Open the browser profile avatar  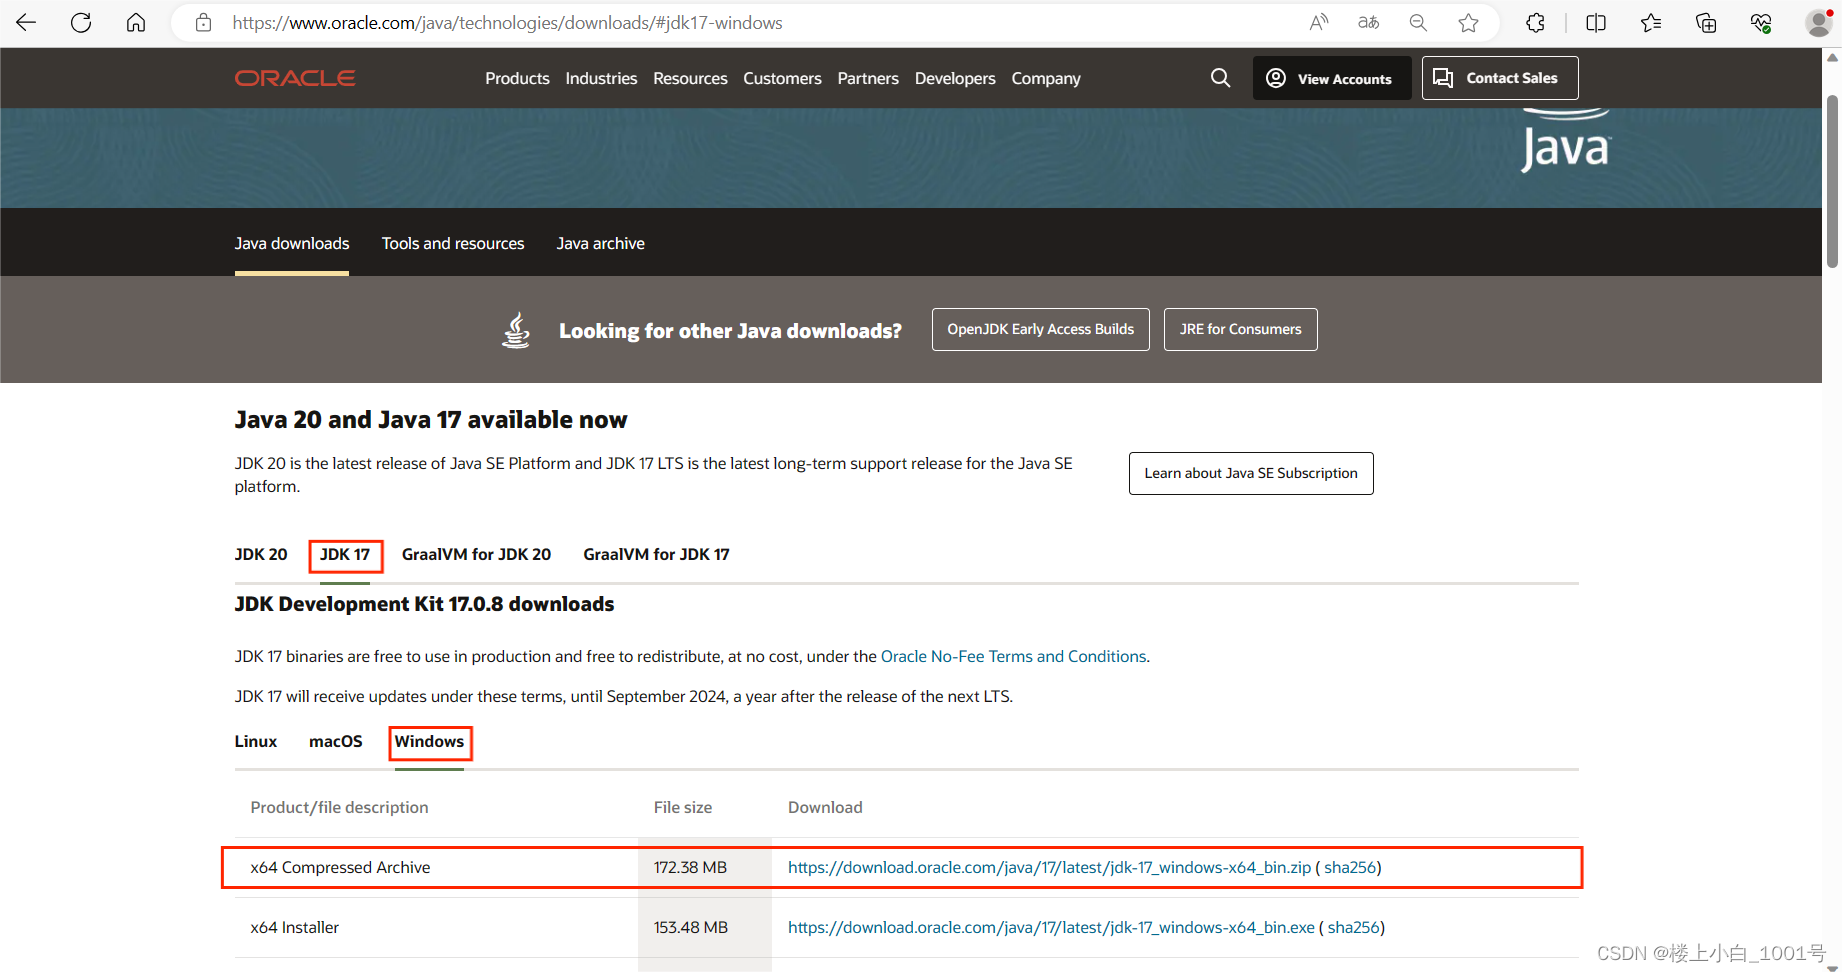click(1819, 22)
